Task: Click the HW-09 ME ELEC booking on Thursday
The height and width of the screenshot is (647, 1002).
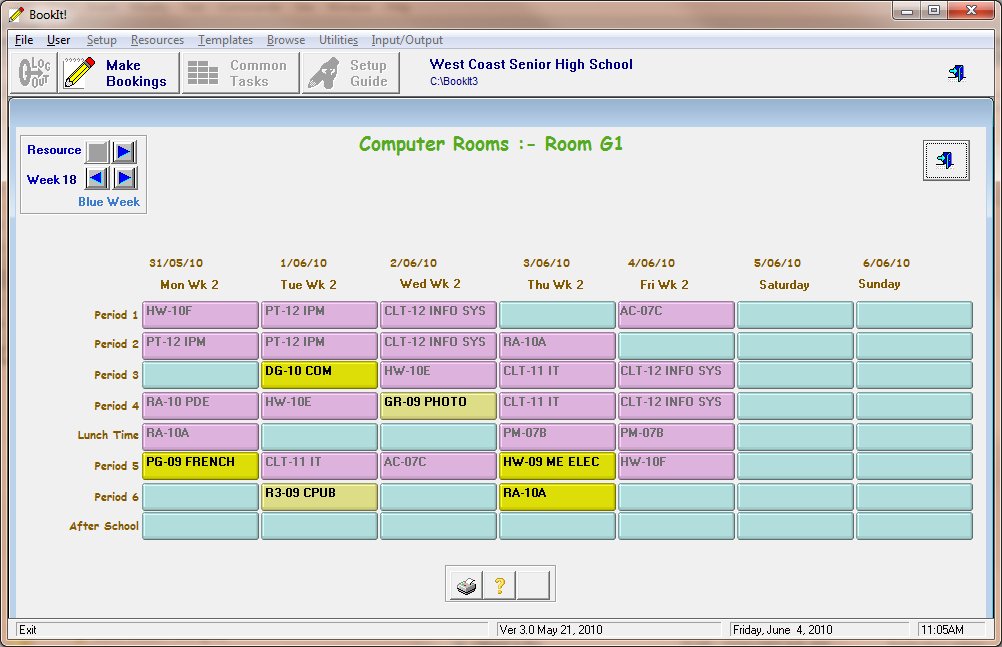Action: [557, 466]
